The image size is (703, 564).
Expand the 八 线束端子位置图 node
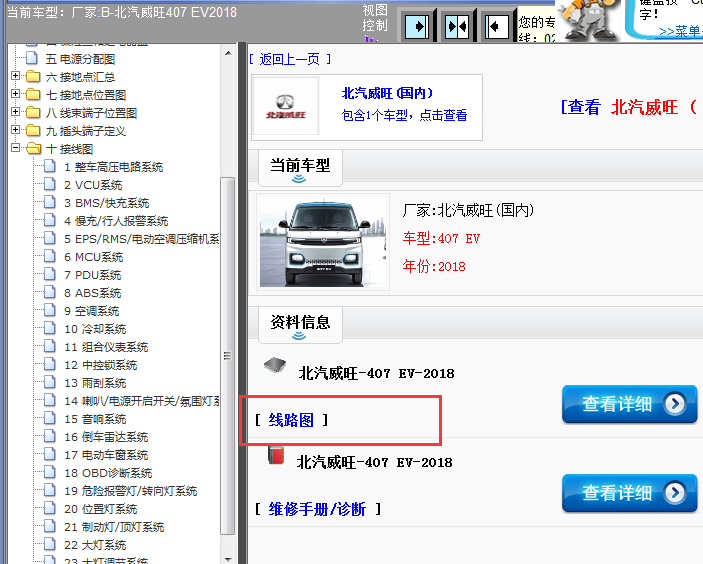pos(16,112)
